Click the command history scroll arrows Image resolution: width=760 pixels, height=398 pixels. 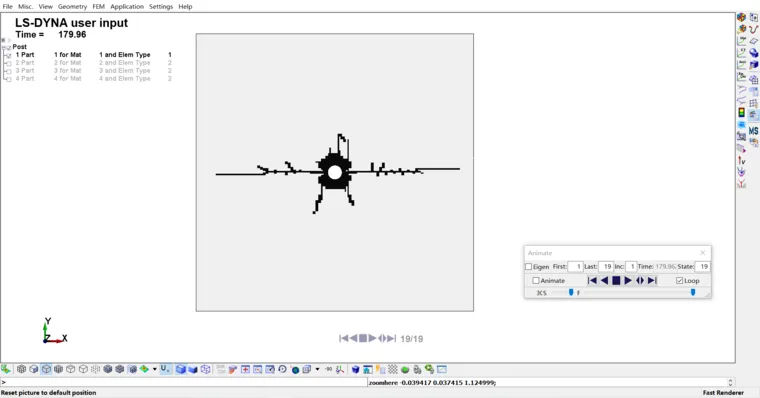[730, 382]
